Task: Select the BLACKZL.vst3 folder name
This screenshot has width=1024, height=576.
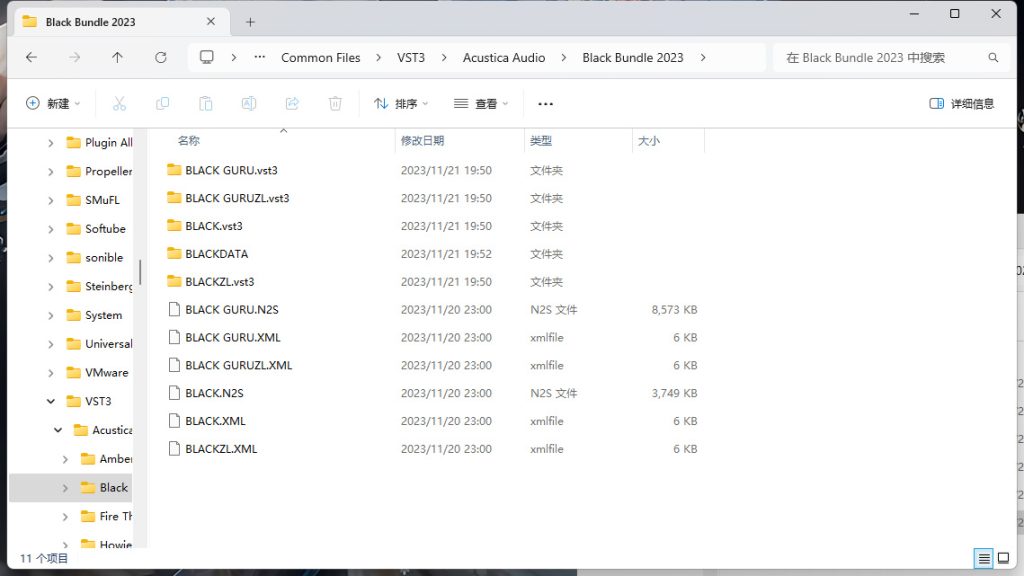Action: [219, 281]
